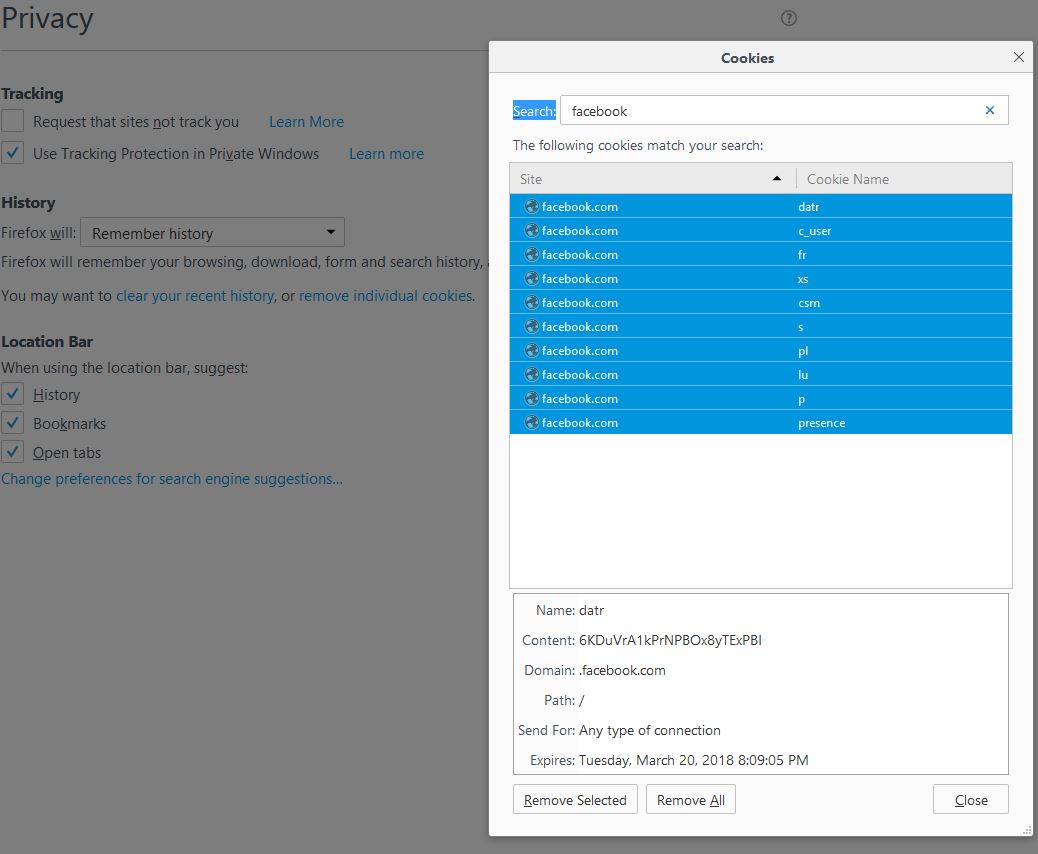
Task: Click the Site column sort arrow
Action: pos(777,179)
